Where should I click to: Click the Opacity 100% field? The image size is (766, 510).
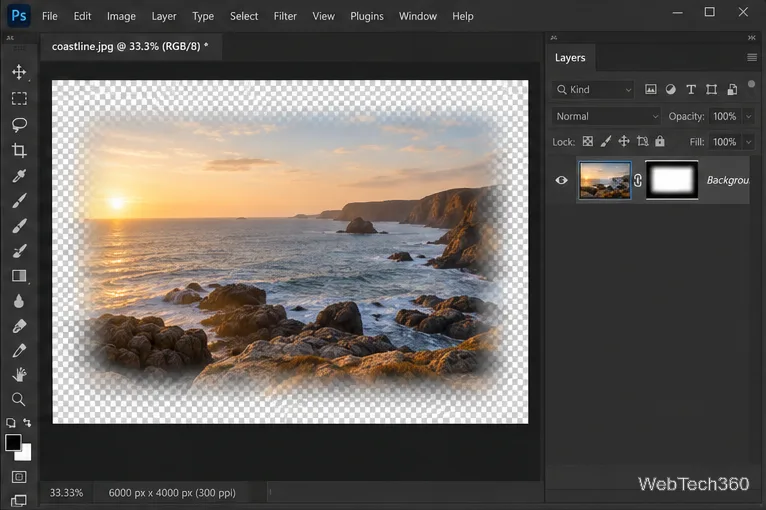click(725, 116)
